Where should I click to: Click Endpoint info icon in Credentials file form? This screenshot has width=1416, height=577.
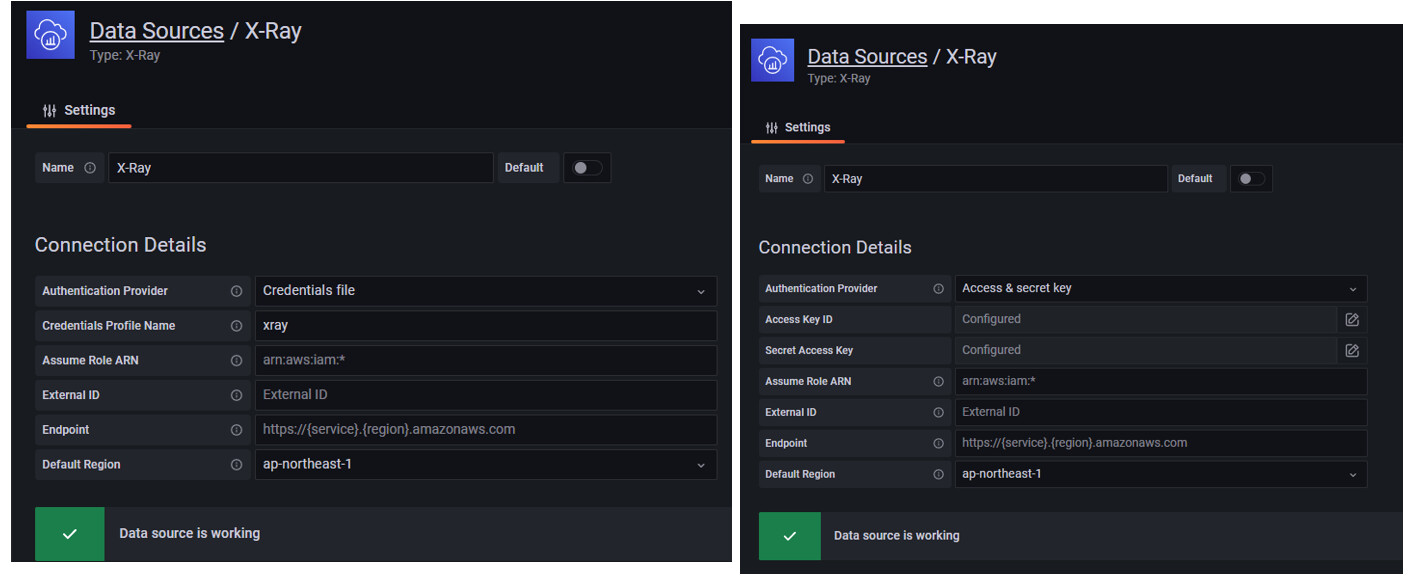[x=237, y=430]
